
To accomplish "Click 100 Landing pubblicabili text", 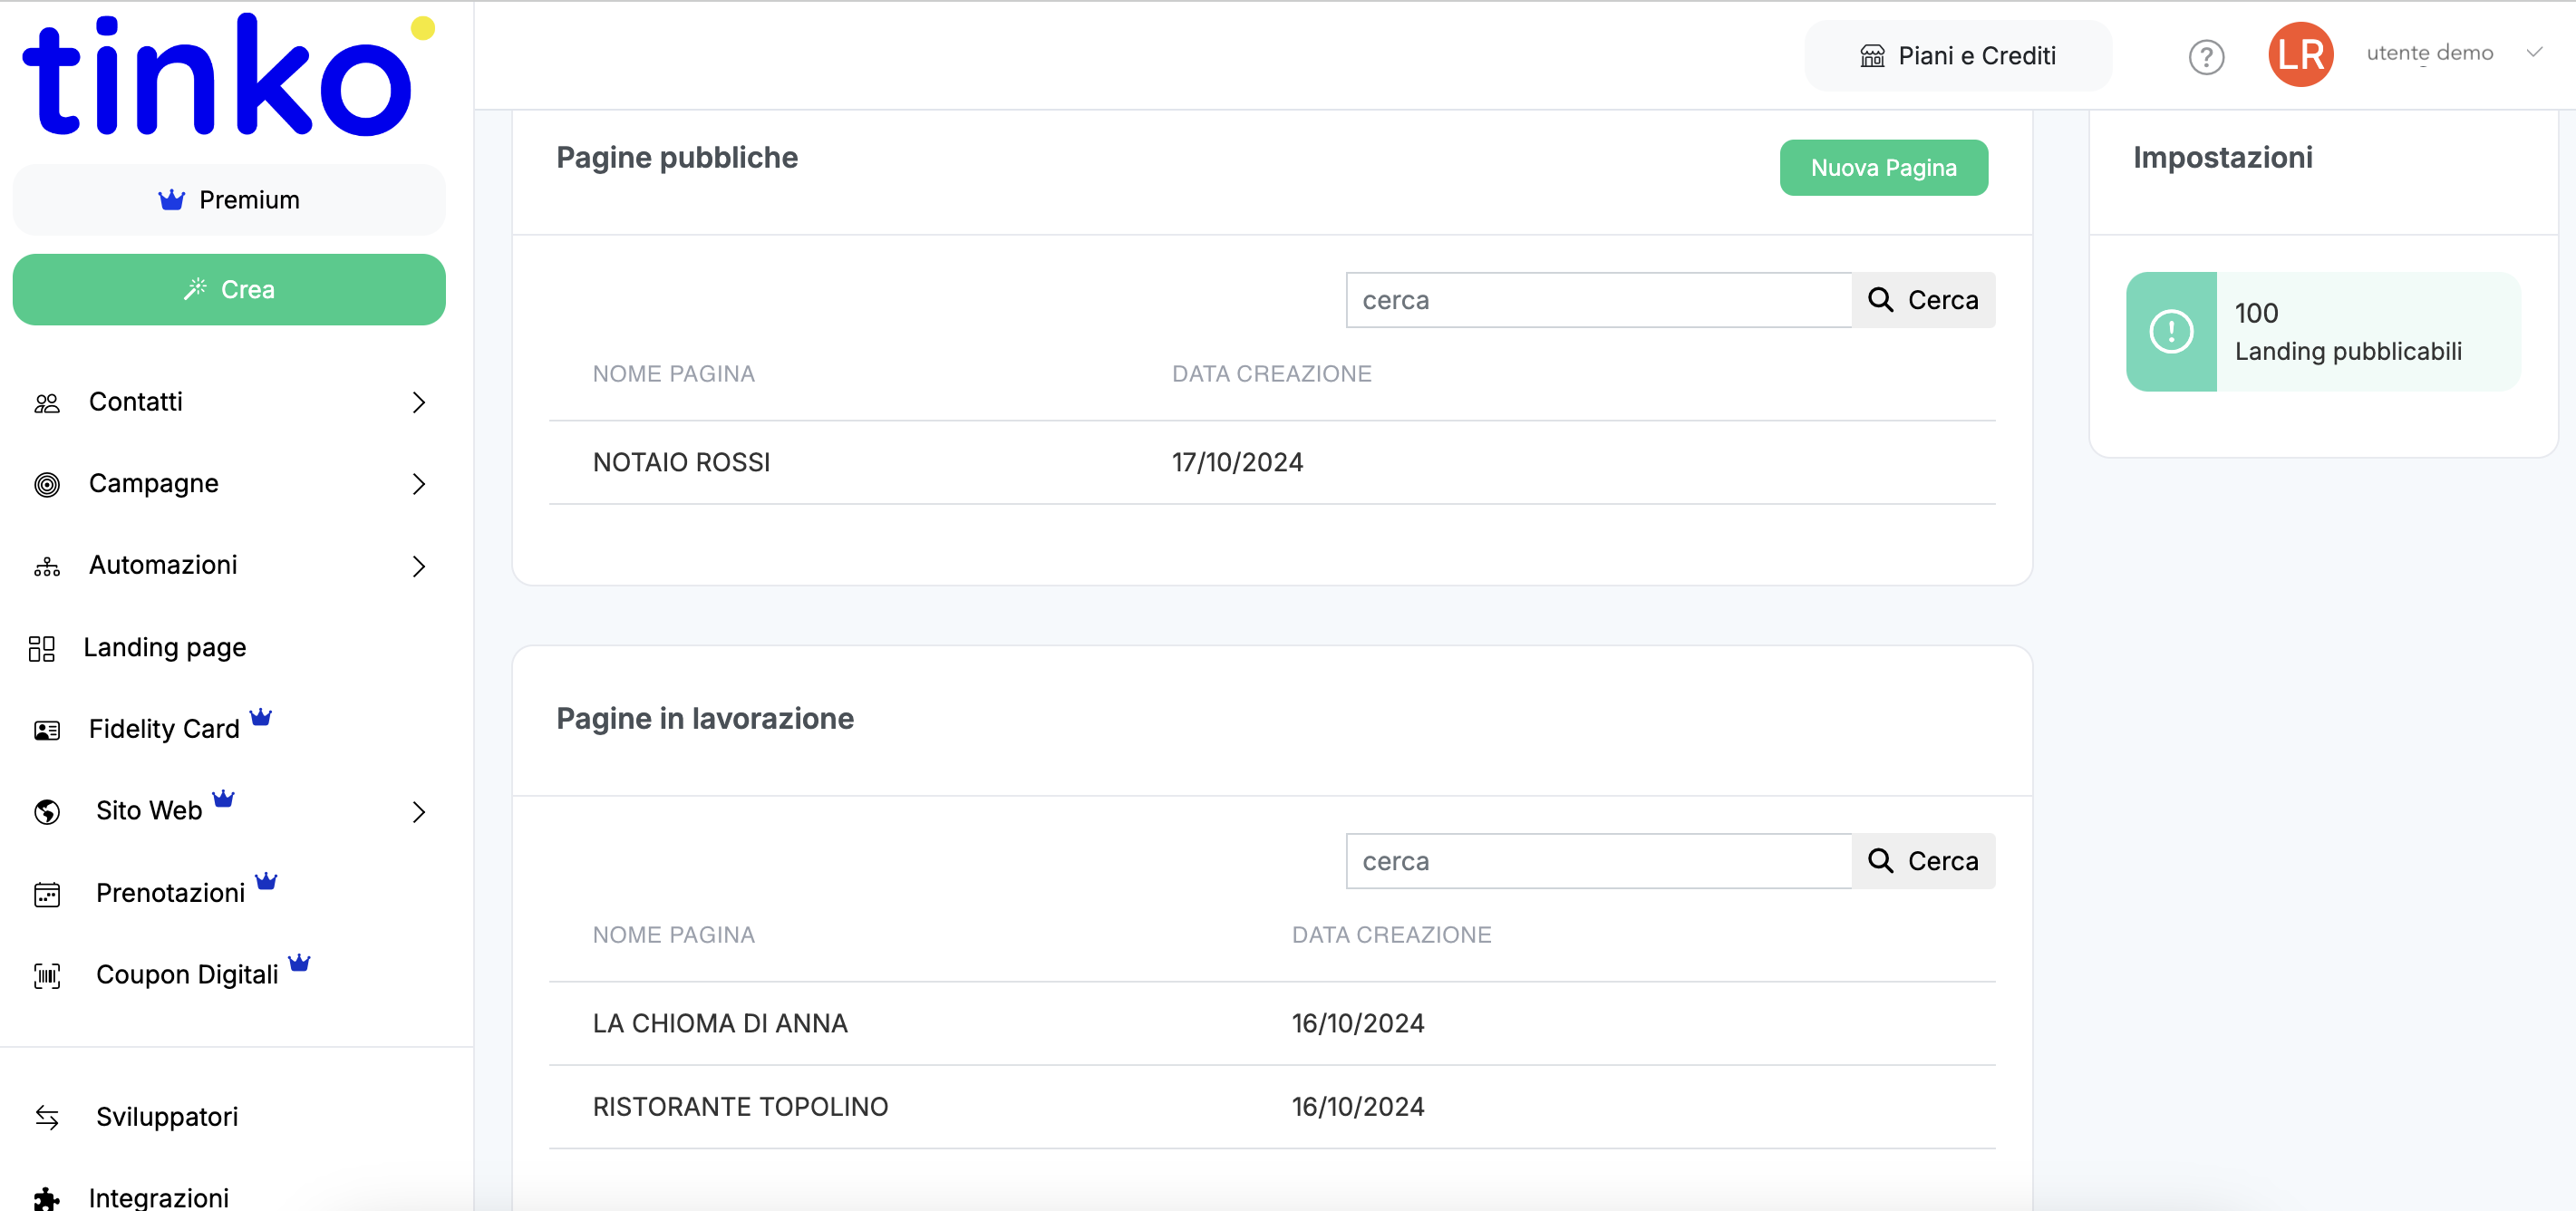I will (2347, 332).
